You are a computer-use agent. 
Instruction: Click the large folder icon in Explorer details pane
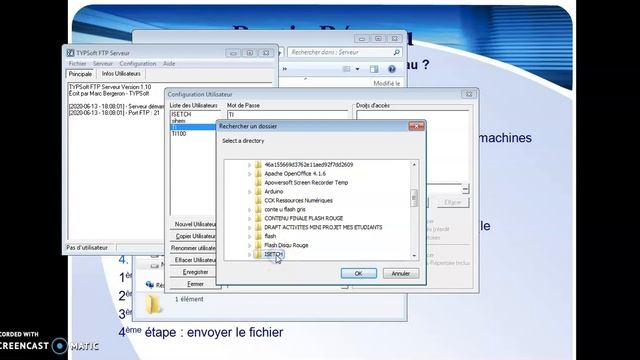153,304
